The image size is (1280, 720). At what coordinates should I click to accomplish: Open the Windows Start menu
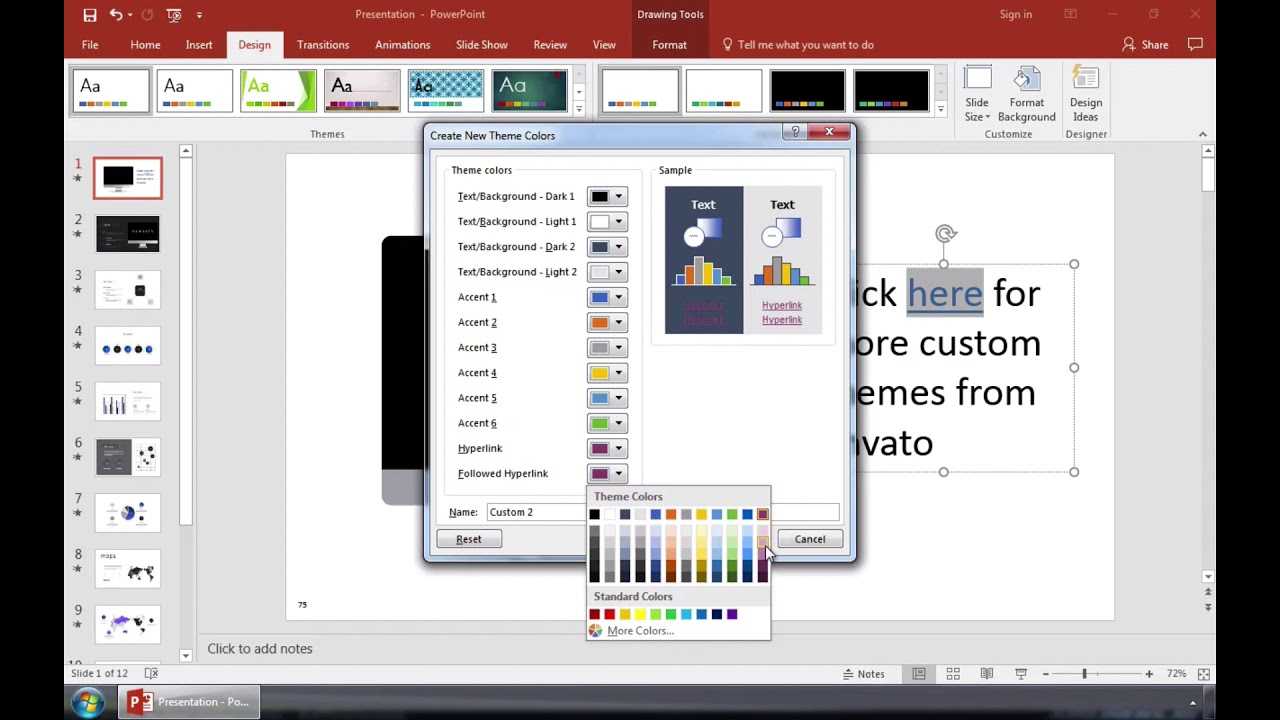click(87, 702)
